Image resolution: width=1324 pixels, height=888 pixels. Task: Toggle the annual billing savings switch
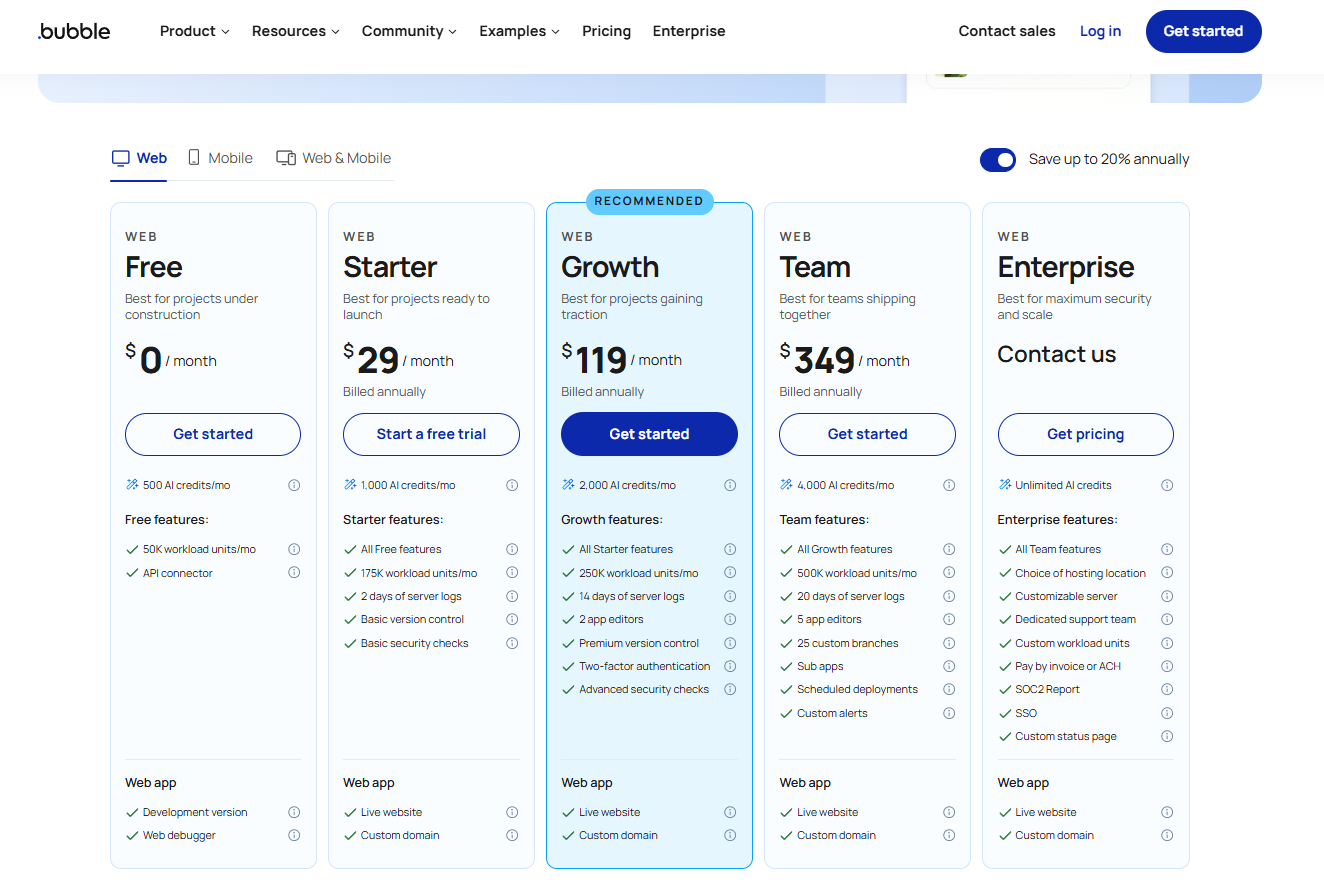(x=998, y=159)
